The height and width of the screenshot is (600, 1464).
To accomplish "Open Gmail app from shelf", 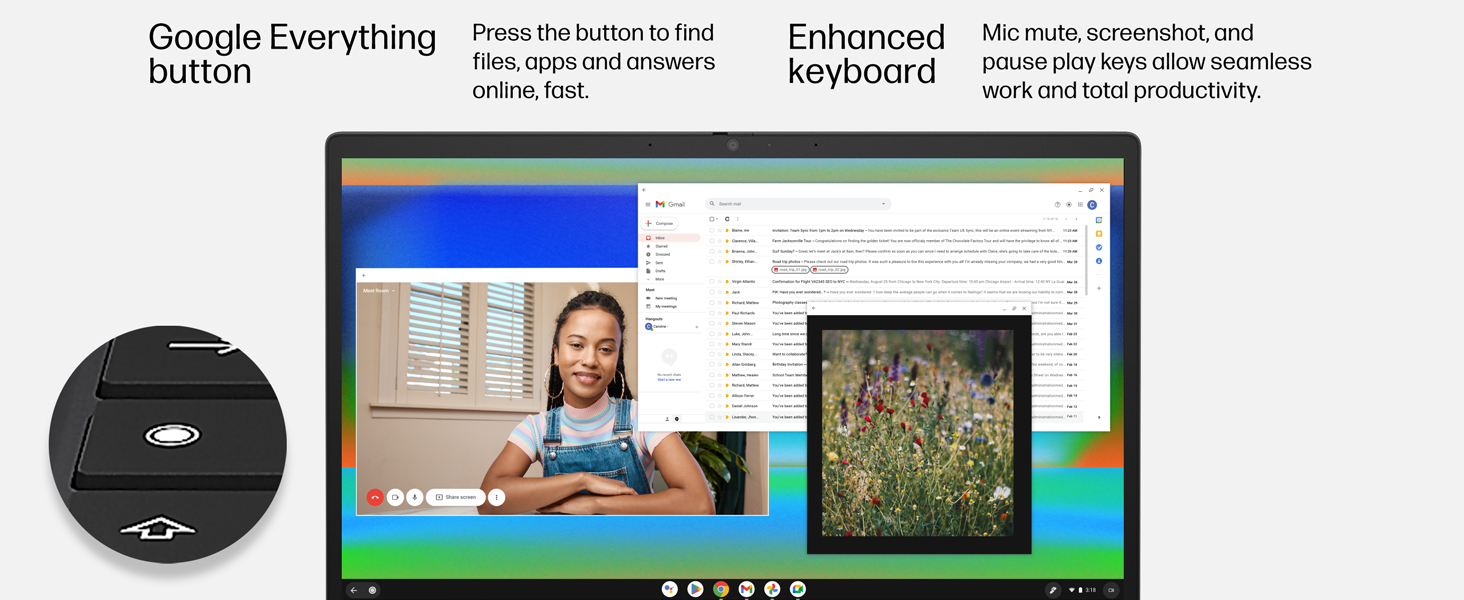I will [x=746, y=590].
